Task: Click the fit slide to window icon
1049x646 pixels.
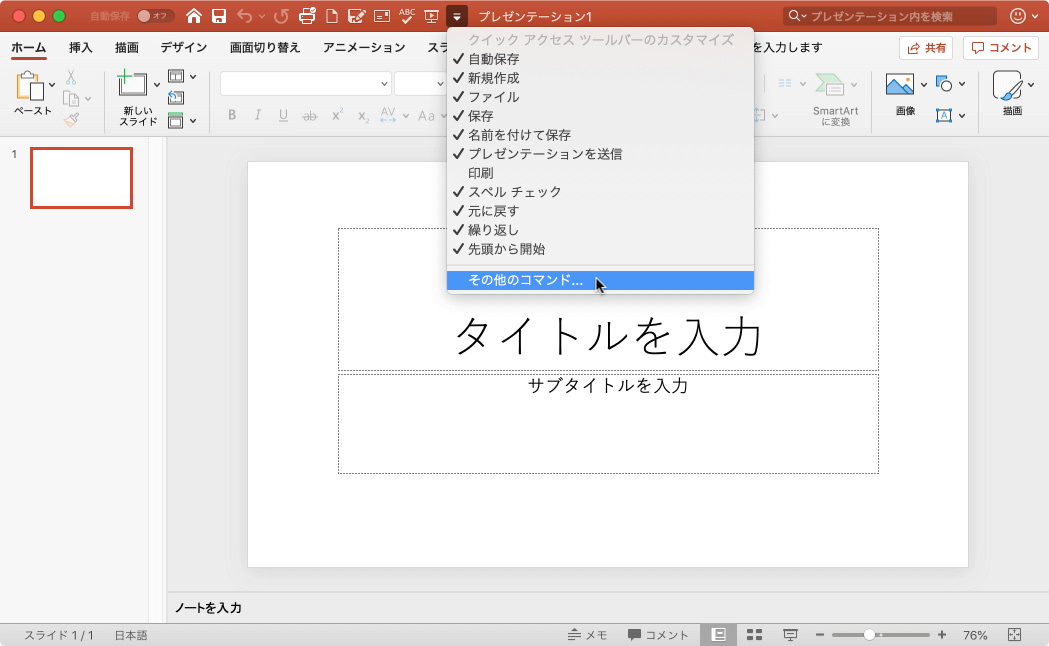Action: tap(1014, 635)
